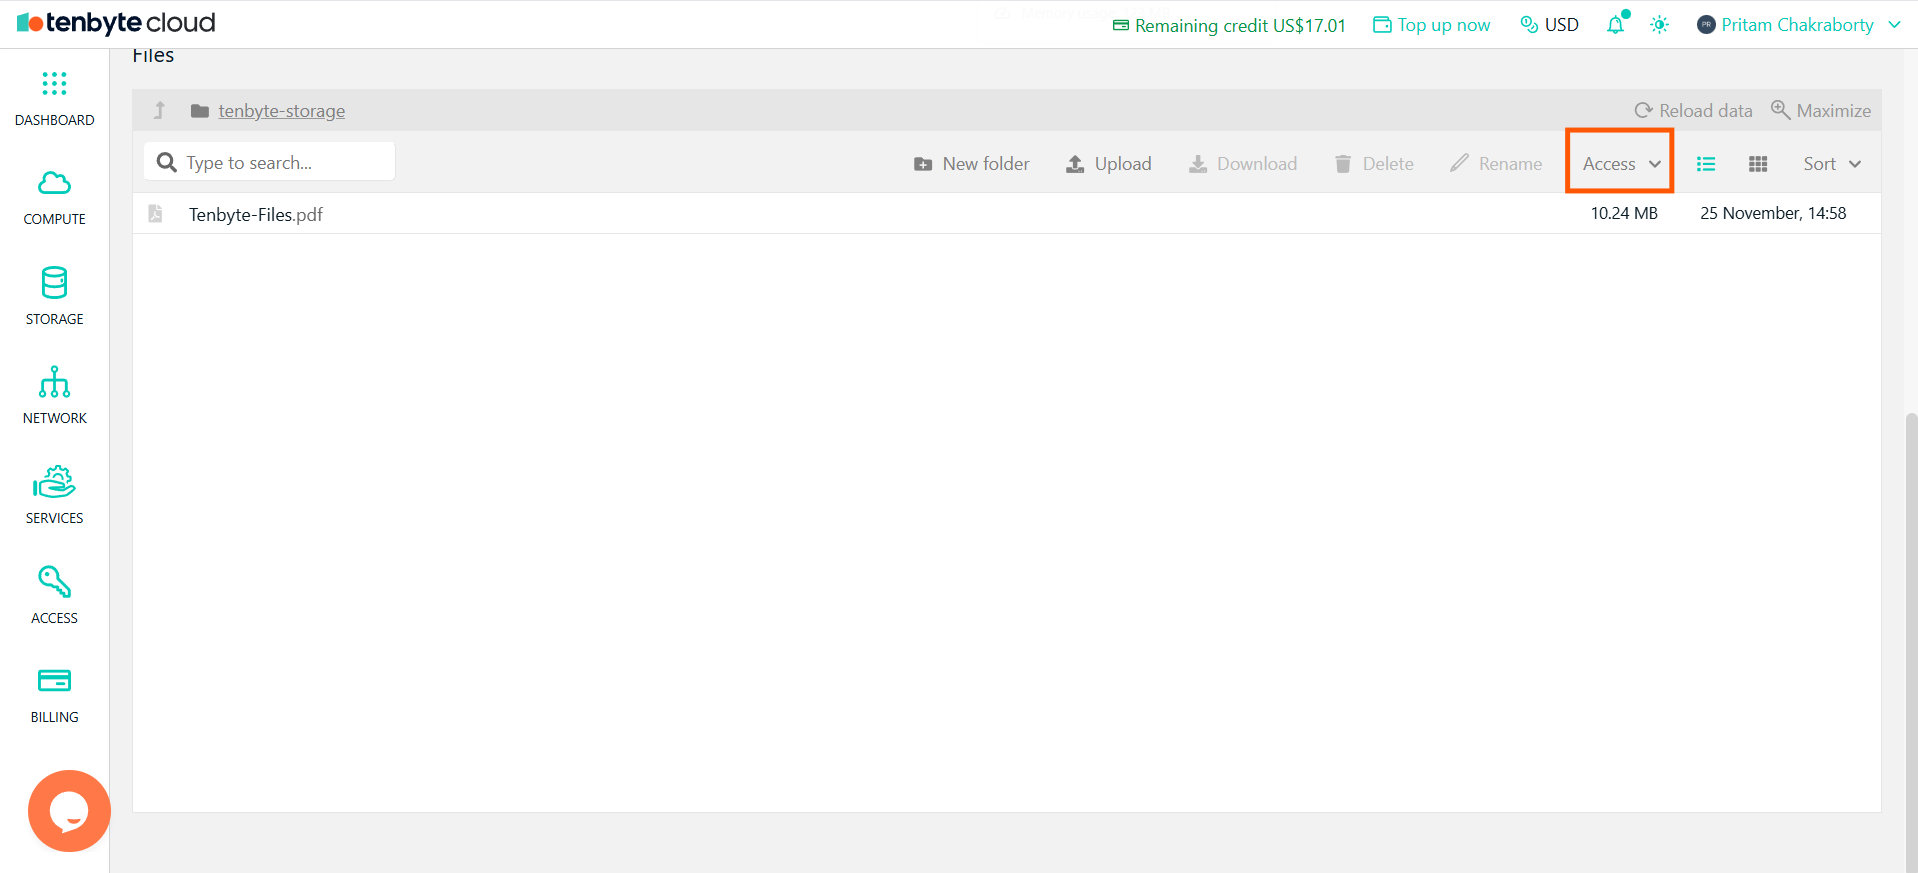The height and width of the screenshot is (873, 1918).
Task: Select the Tenbyte-Files.pdf row
Action: (x=1007, y=213)
